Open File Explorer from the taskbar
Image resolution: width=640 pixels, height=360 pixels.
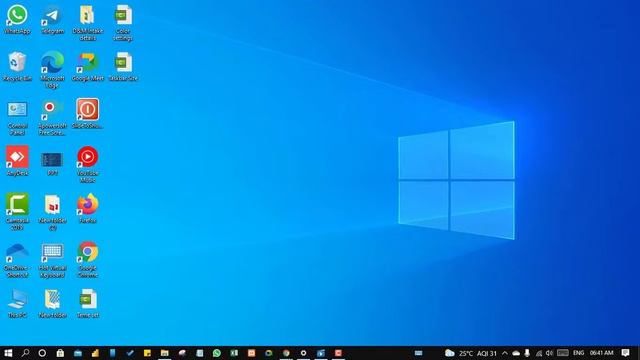coord(164,353)
